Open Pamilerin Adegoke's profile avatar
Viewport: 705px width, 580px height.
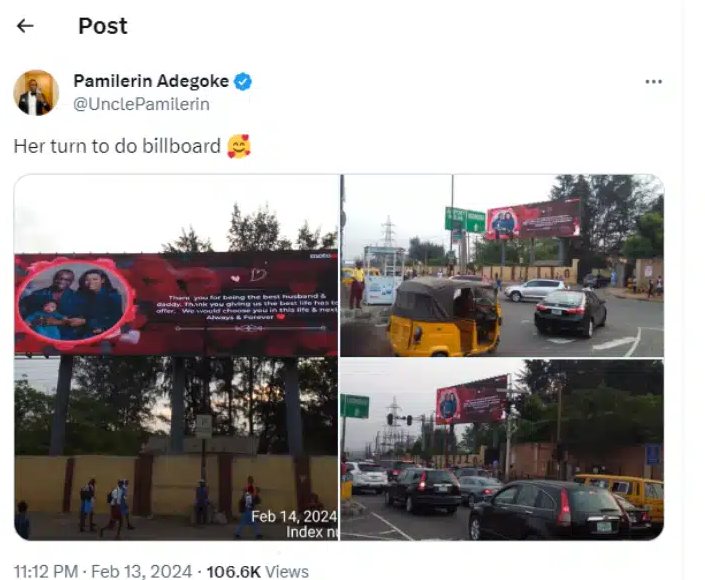pos(36,93)
